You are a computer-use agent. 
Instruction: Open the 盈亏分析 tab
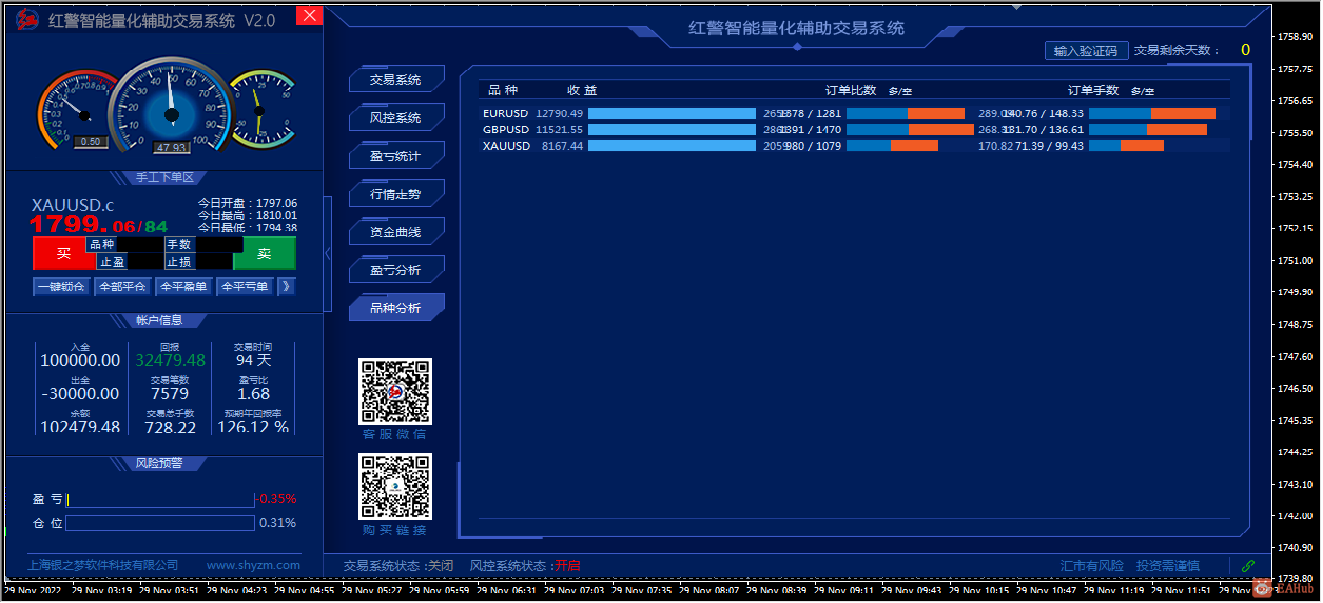point(396,270)
